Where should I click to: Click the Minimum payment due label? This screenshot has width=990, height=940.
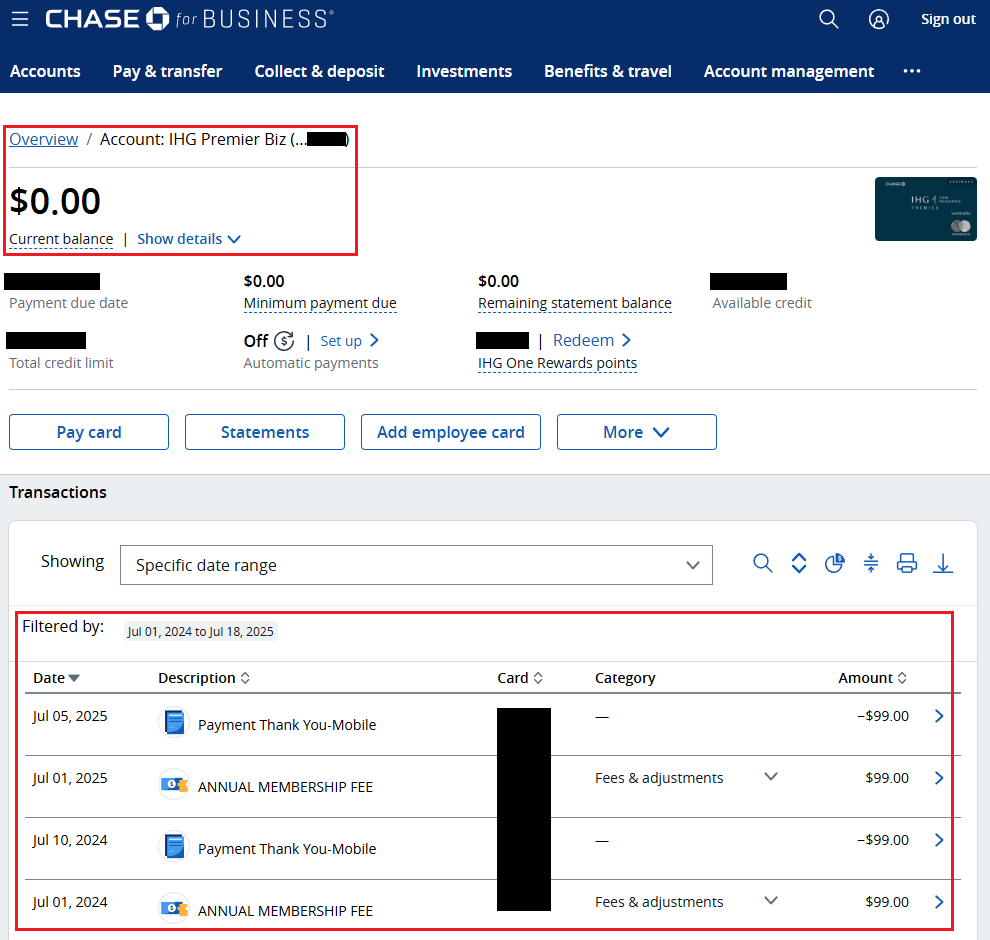click(320, 303)
